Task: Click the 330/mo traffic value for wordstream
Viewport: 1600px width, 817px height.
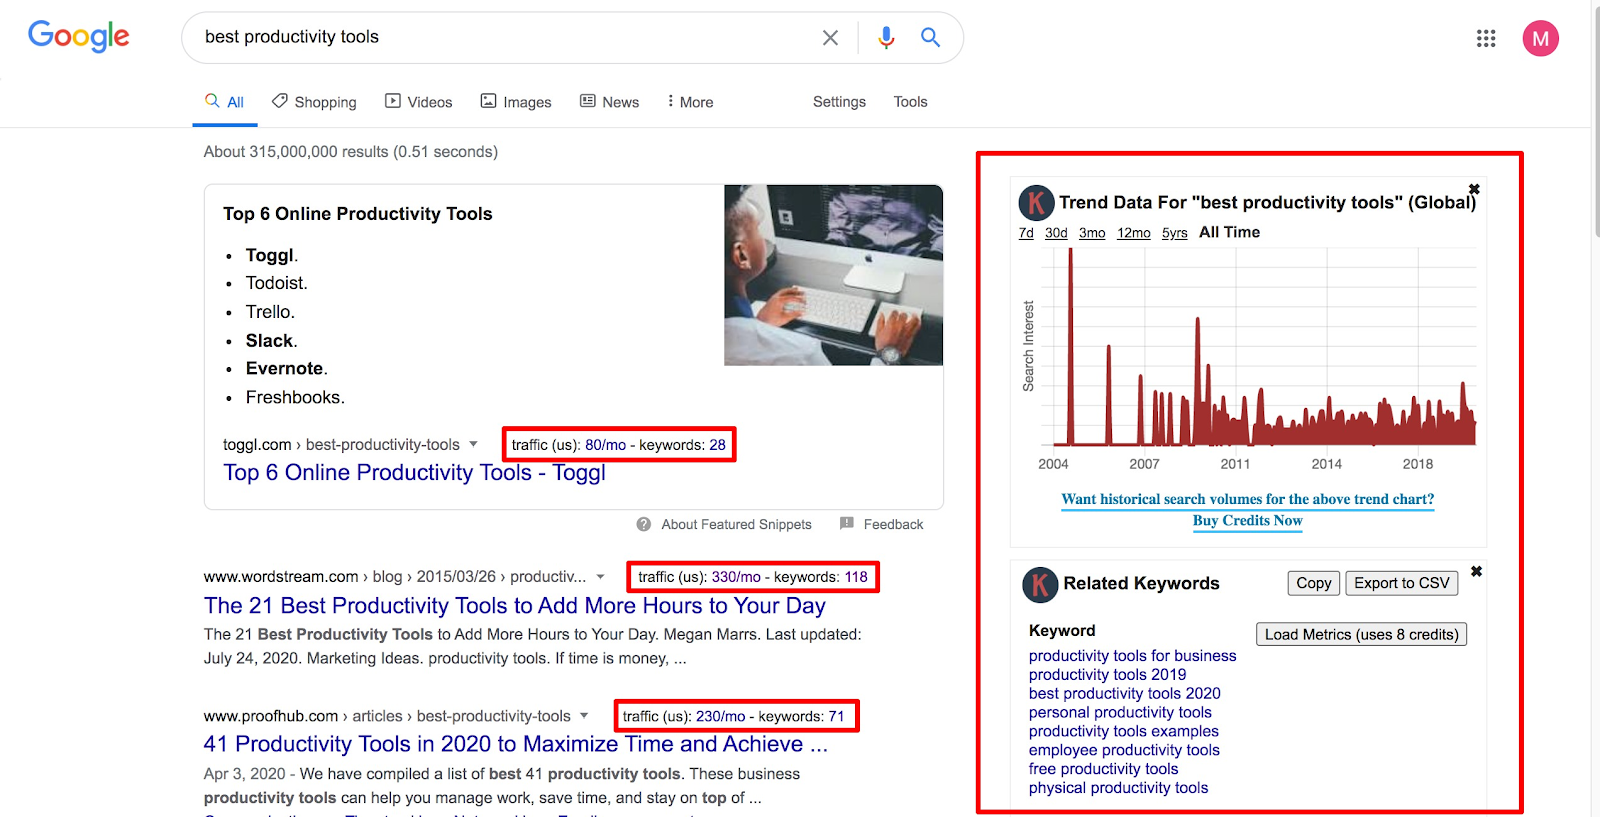Action: (x=736, y=577)
